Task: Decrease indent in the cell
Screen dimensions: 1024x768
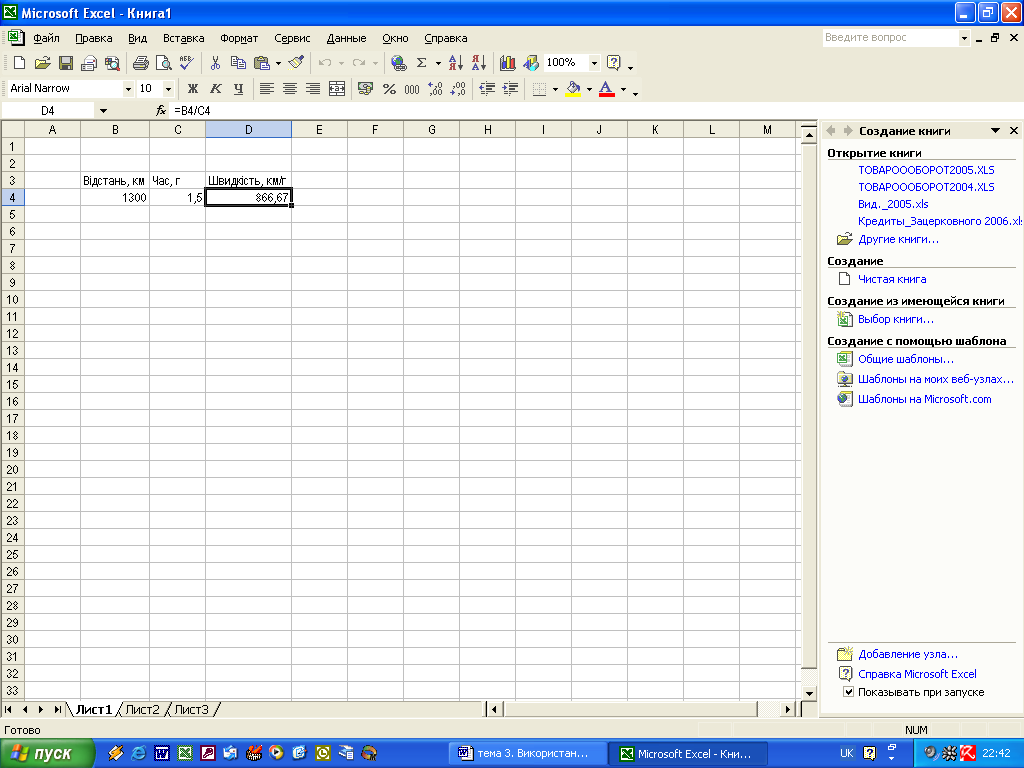Action: [x=487, y=89]
